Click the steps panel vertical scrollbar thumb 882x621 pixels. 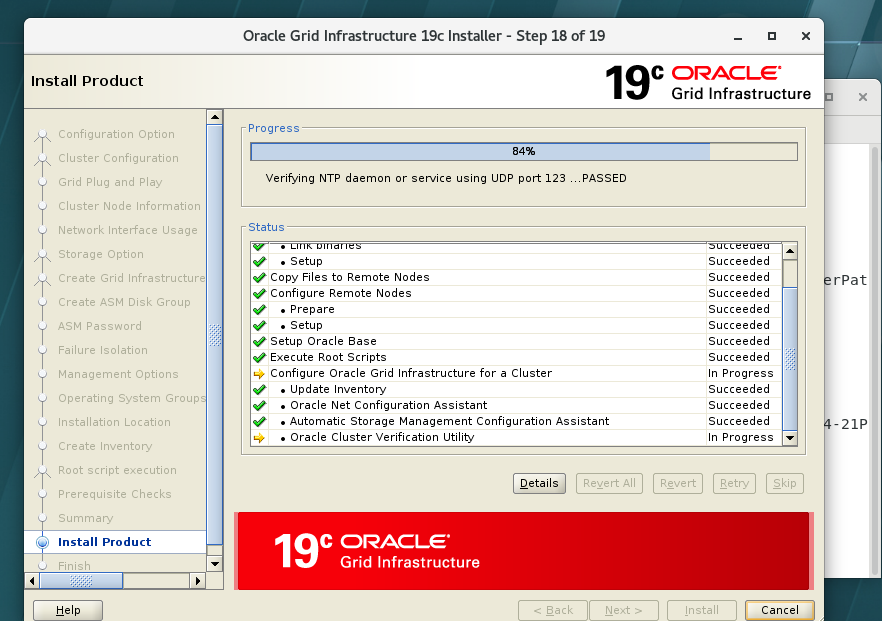point(214,335)
